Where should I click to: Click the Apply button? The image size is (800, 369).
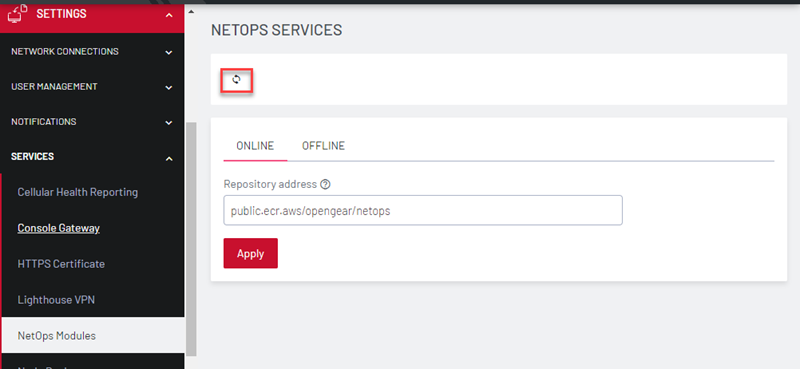click(x=251, y=253)
